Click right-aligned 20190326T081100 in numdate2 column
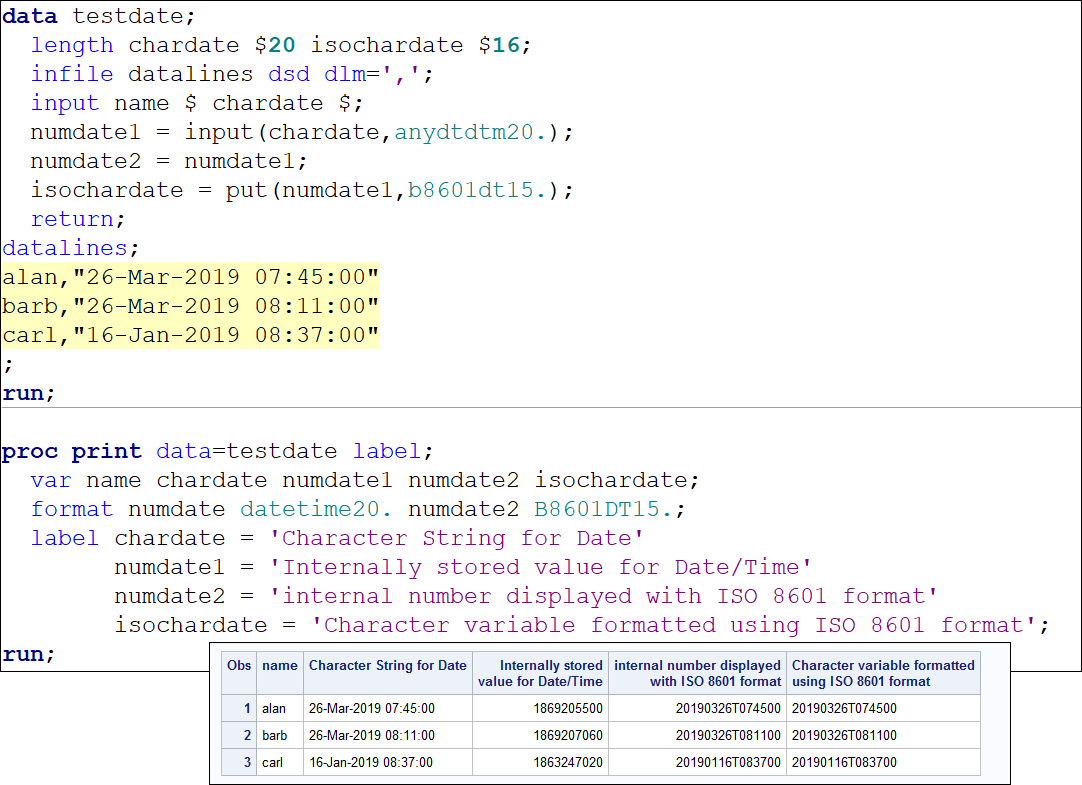The height and width of the screenshot is (785, 1082). pyautogui.click(x=728, y=735)
